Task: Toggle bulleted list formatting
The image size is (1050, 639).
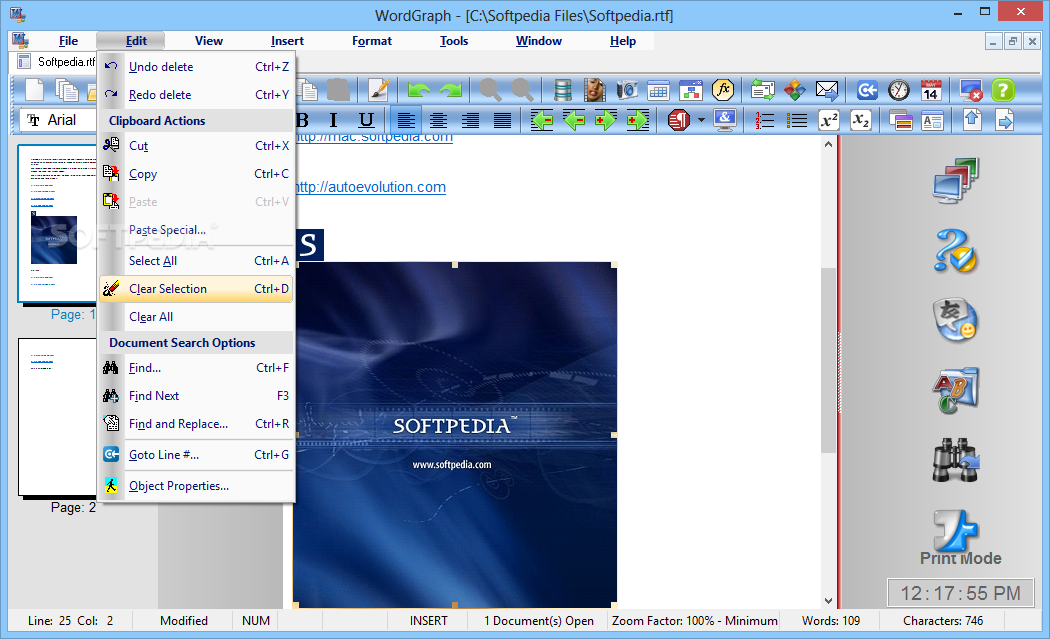Action: coord(796,121)
